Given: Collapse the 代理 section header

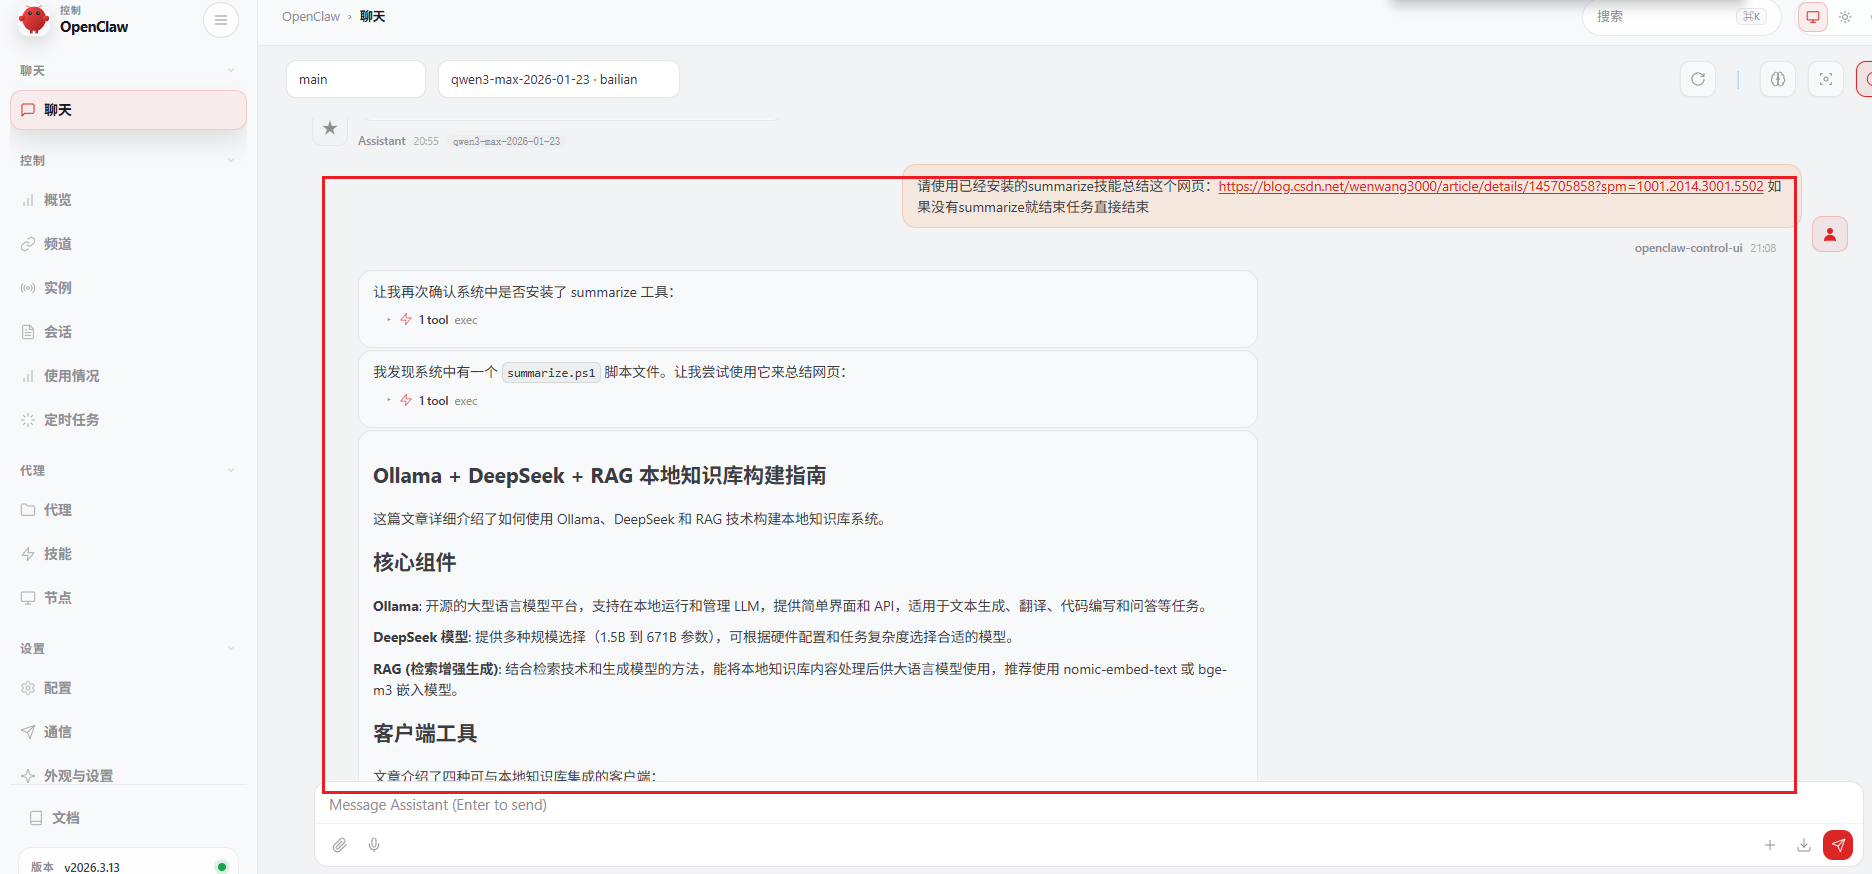Looking at the screenshot, I should point(128,471).
